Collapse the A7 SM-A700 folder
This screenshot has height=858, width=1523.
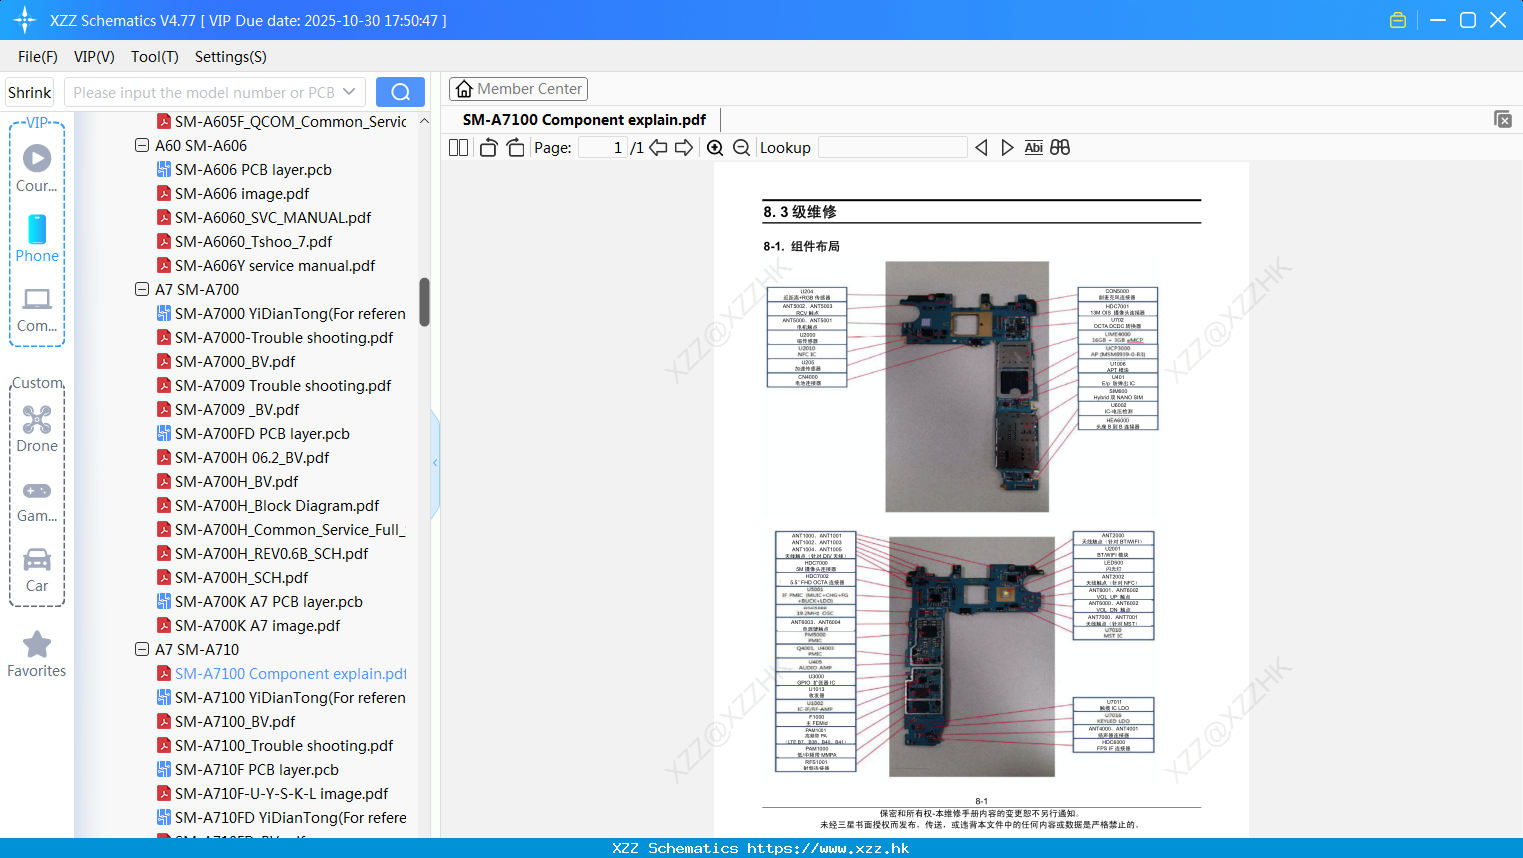tap(142, 289)
